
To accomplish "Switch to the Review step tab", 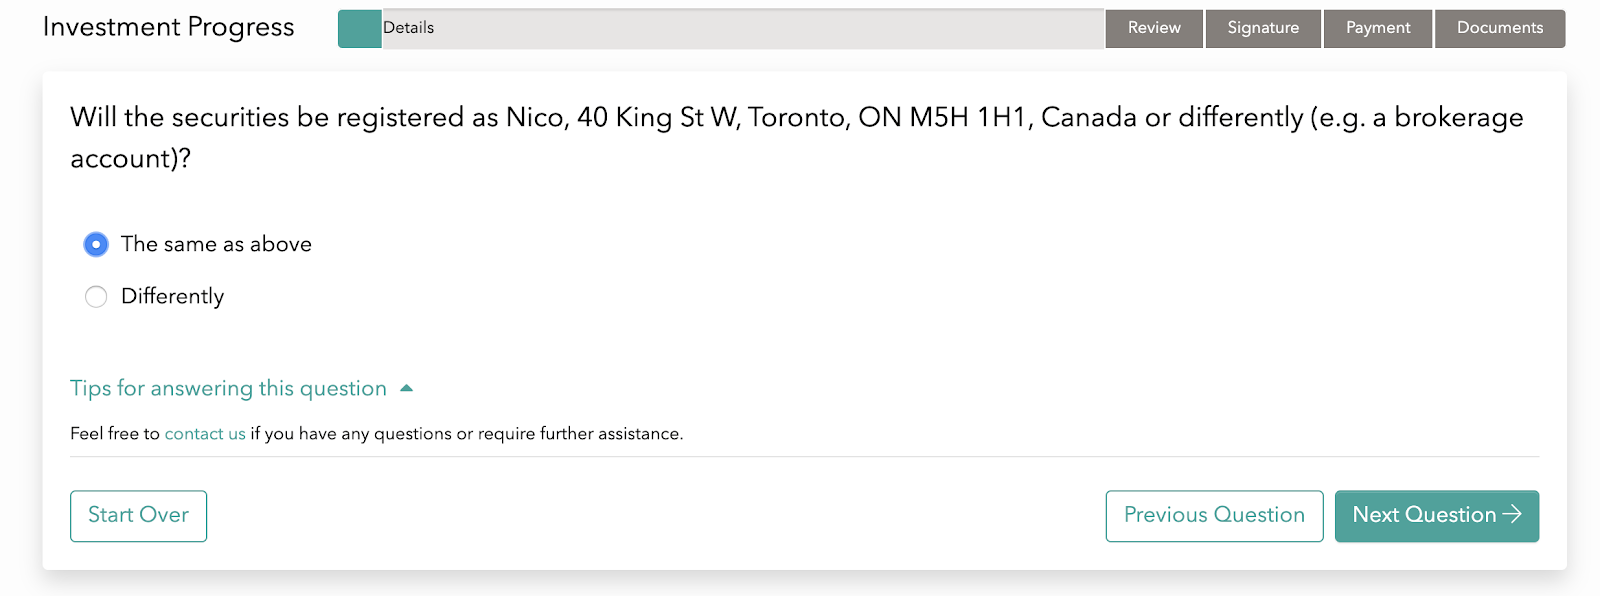I will [x=1154, y=28].
